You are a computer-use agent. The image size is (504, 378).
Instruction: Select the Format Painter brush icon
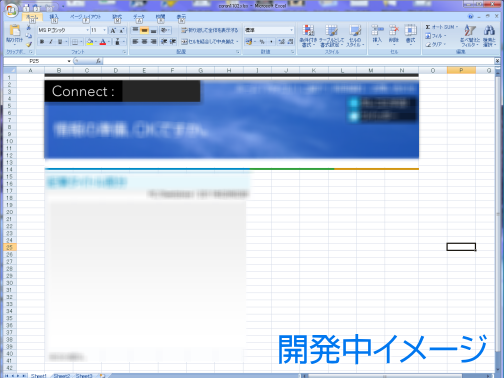pyautogui.click(x=29, y=44)
